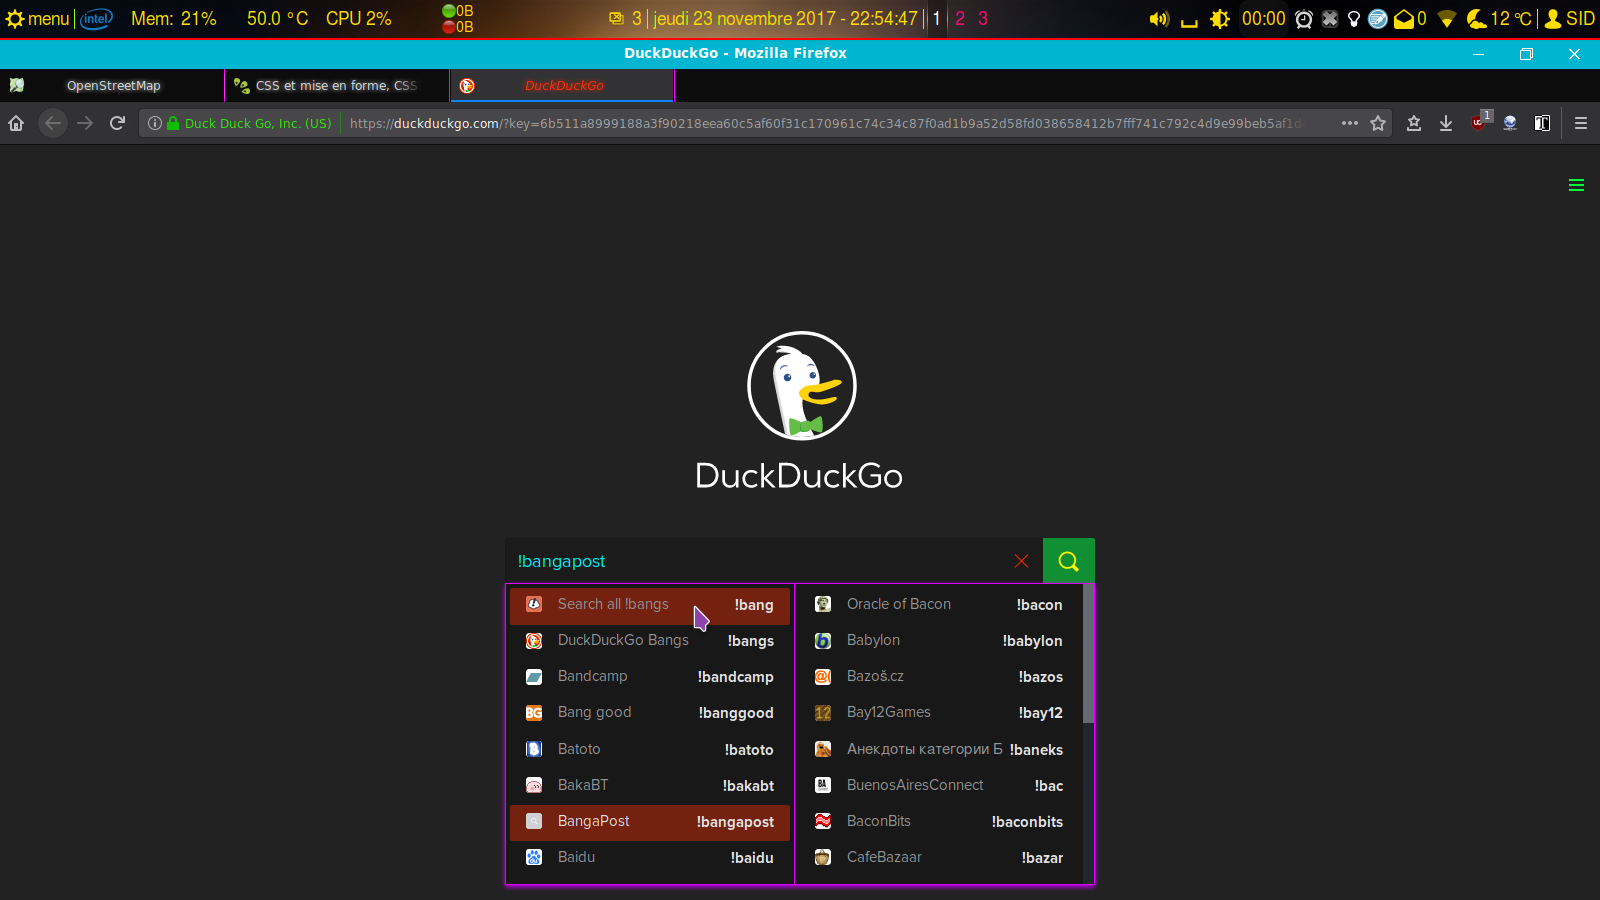This screenshot has width=1600, height=900.
Task: Click the blue notepad panel icon
Action: point(1378,18)
